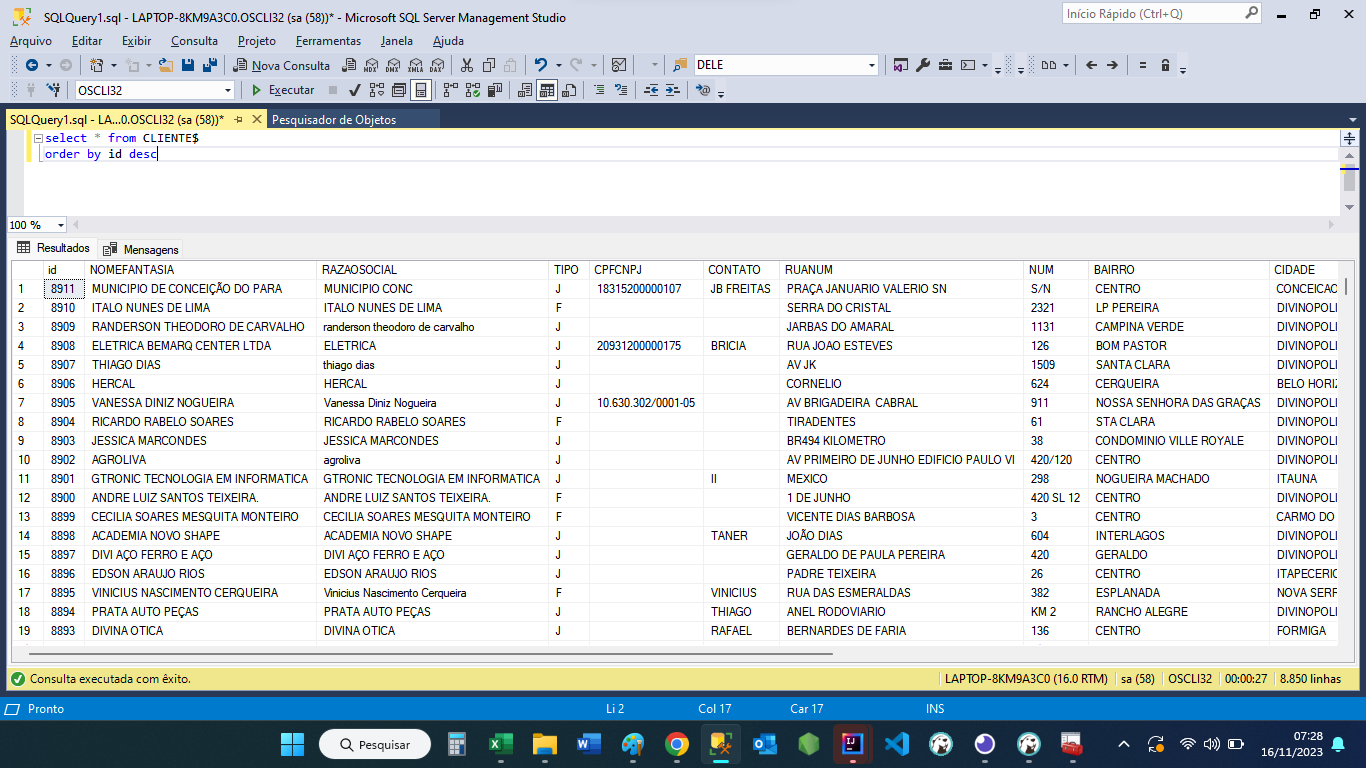Viewport: 1366px width, 768px height.
Task: Click the Parse checkmark icon
Action: (x=355, y=90)
